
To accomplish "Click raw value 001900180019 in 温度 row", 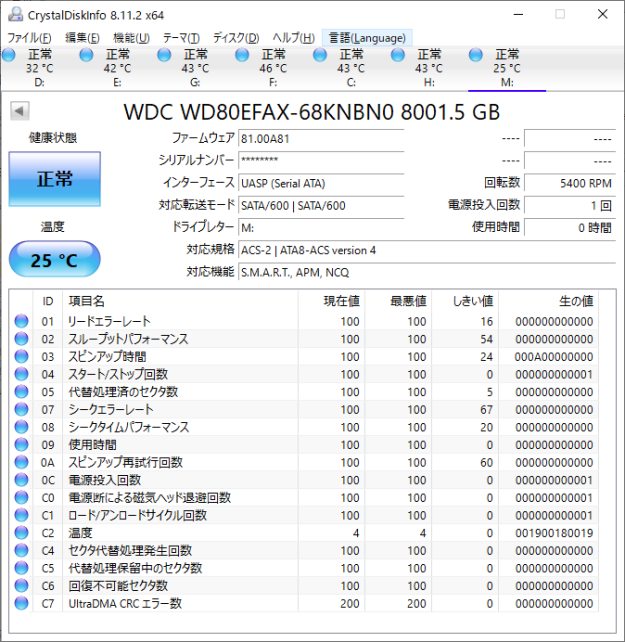I will (554, 533).
